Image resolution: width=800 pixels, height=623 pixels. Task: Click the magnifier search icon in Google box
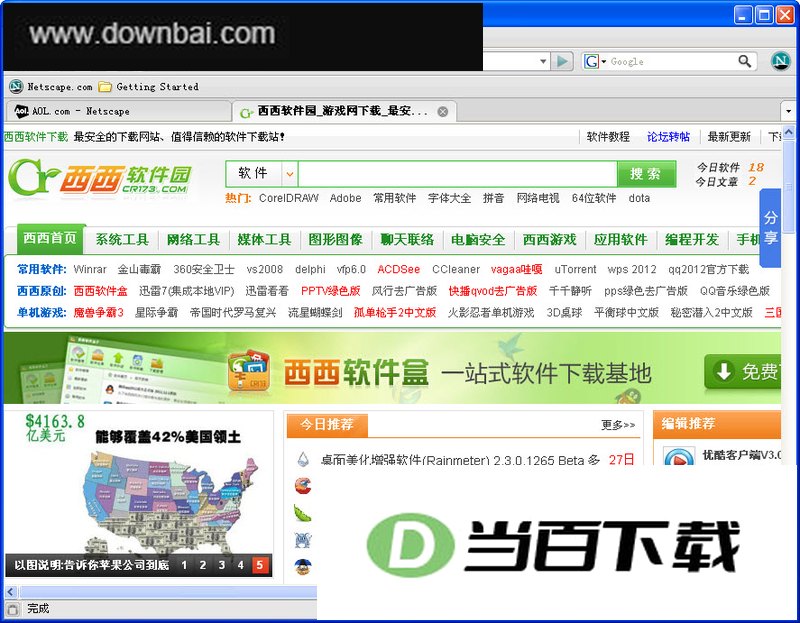pyautogui.click(x=745, y=61)
